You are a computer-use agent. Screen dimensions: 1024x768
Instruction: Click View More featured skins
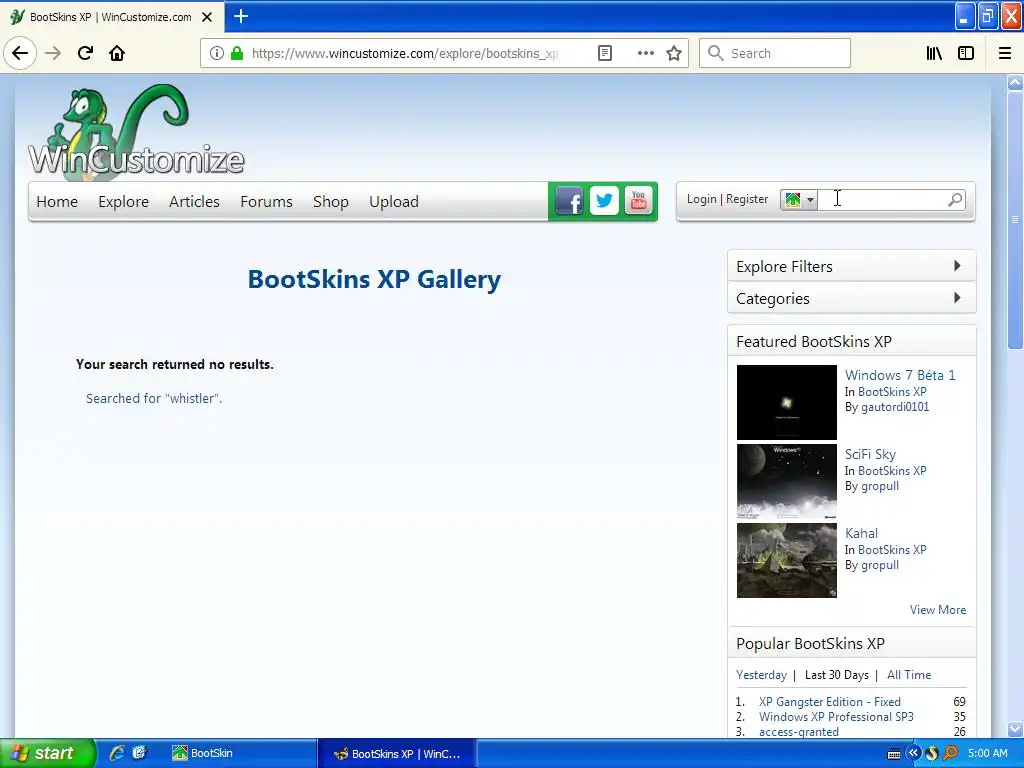coord(938,610)
